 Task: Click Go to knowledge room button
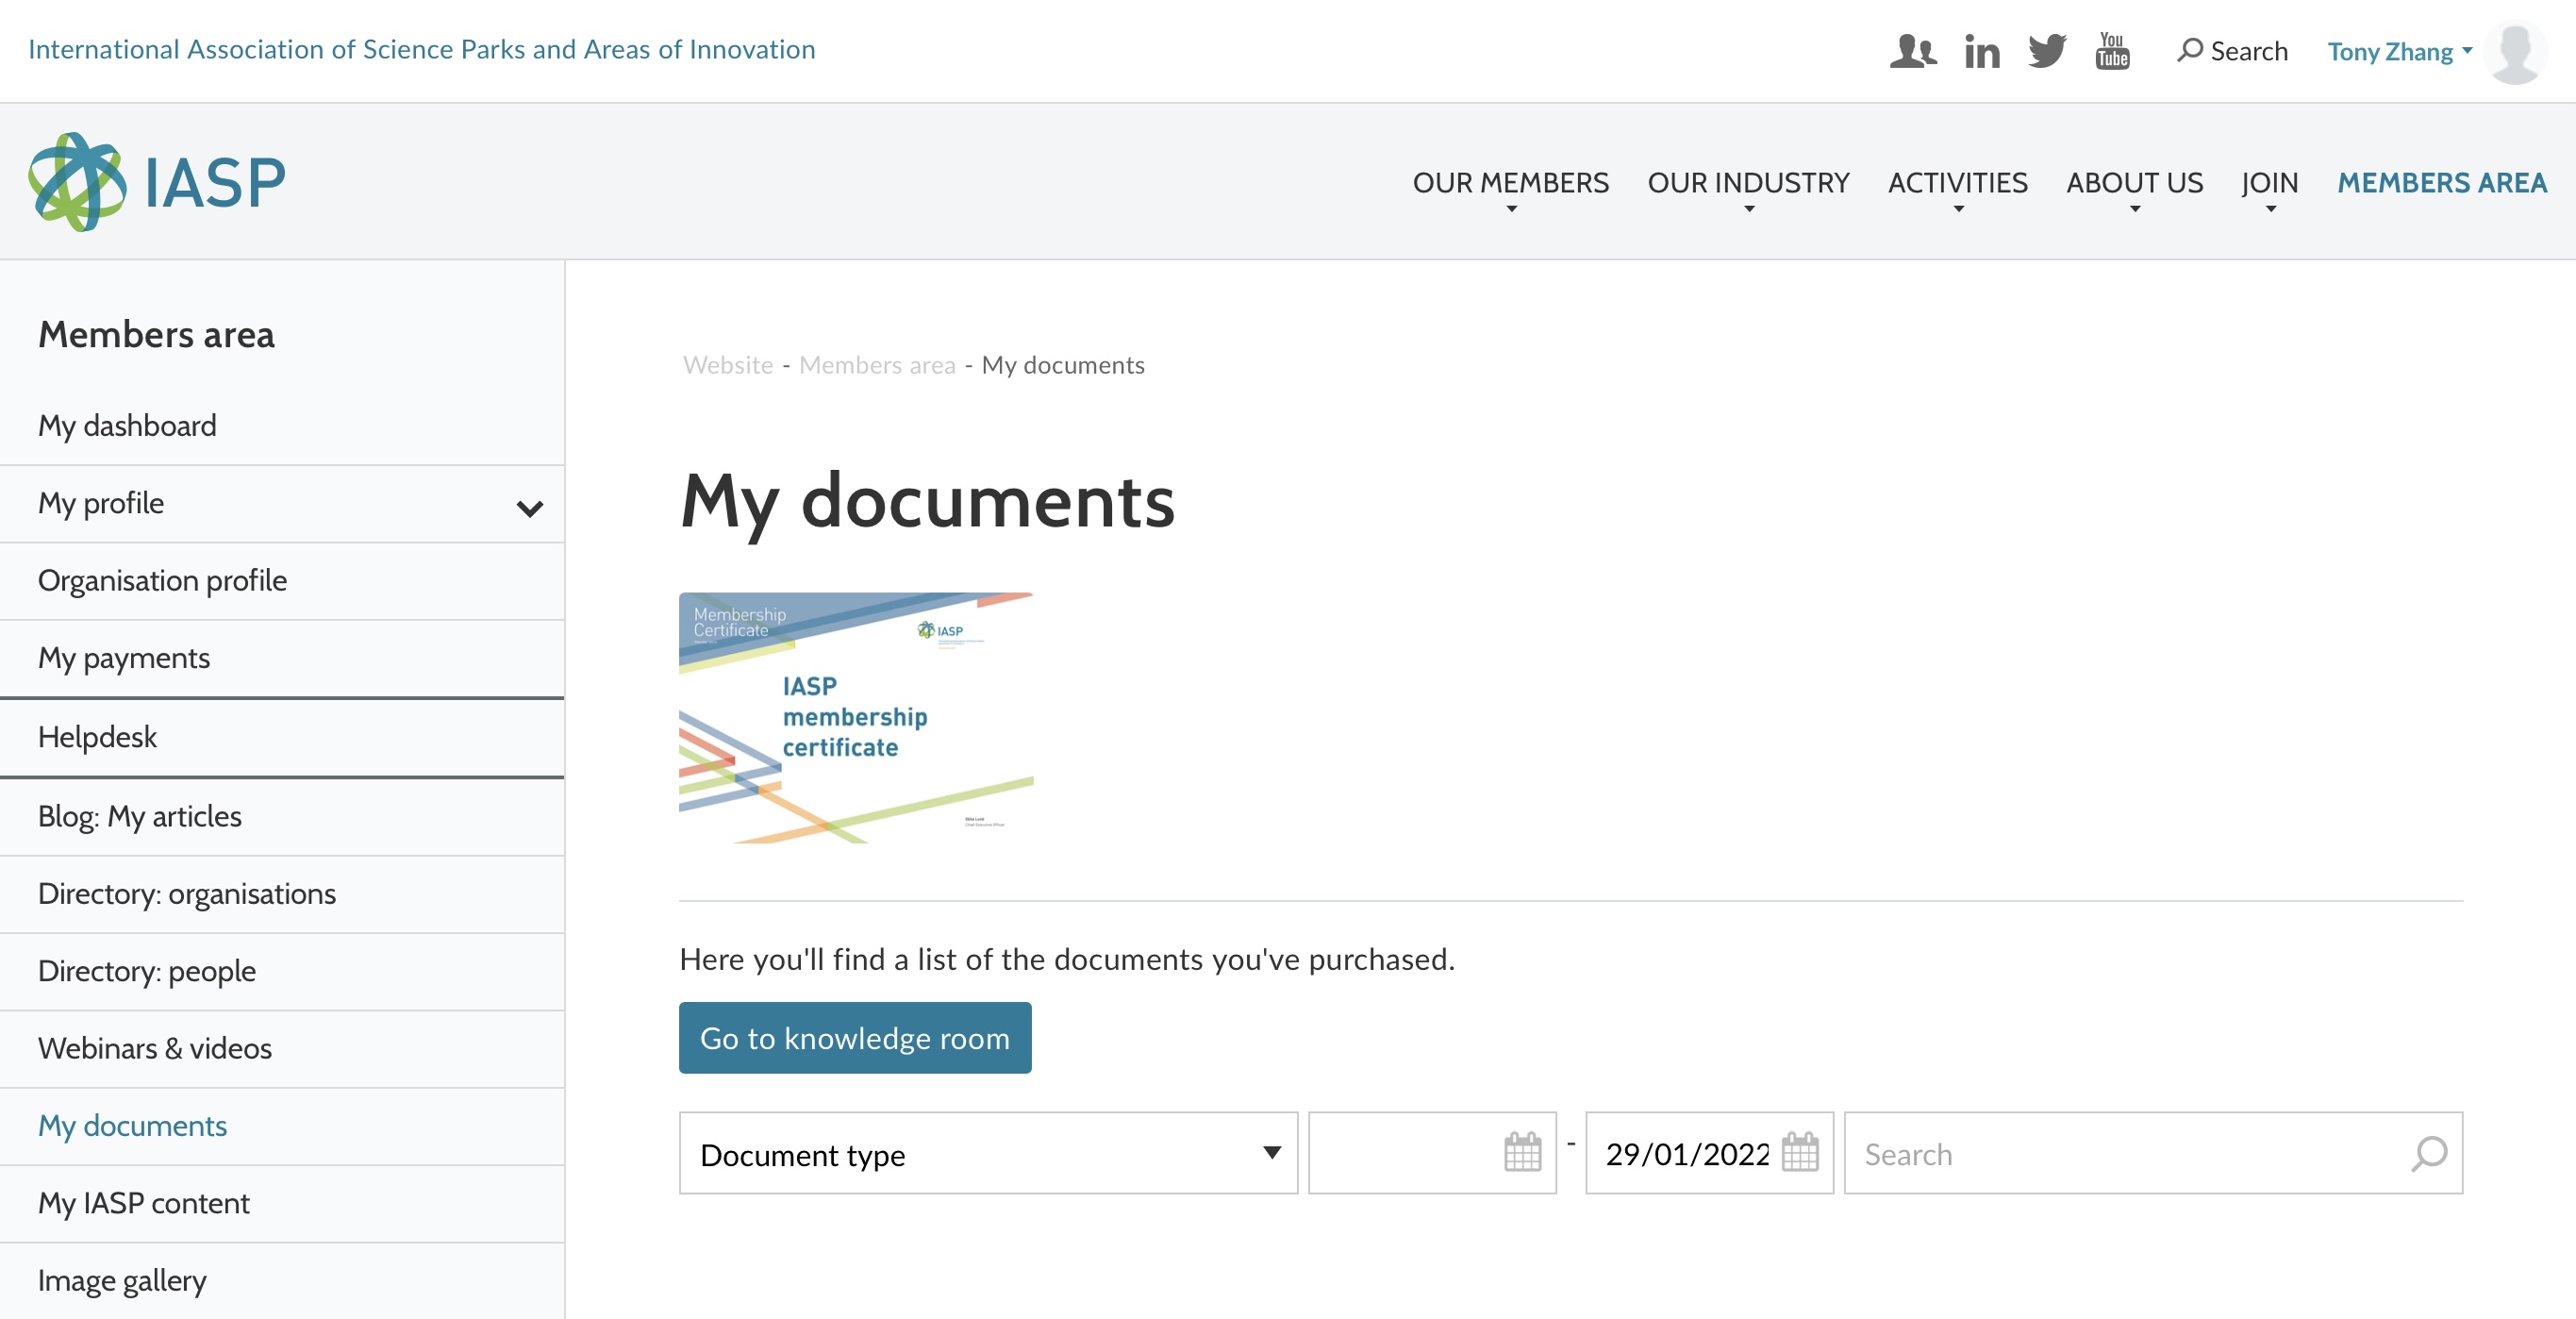854,1038
